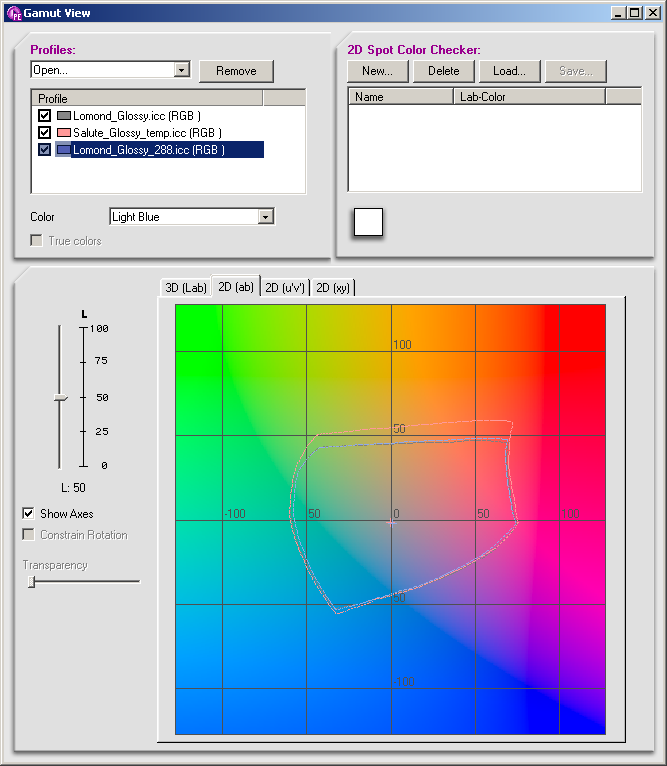Click gray color swatch of Lomond_Glossy.icc
The width and height of the screenshot is (667, 766).
(x=64, y=116)
